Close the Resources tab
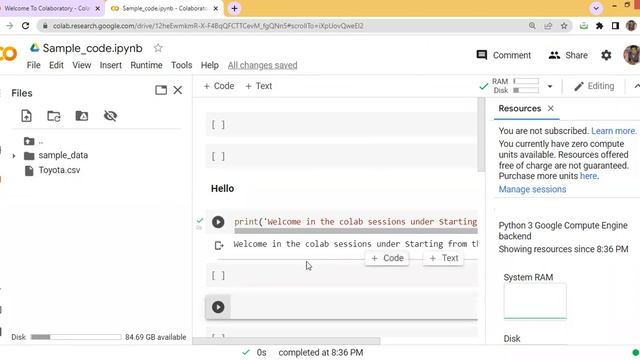Image resolution: width=640 pixels, height=360 pixels. click(551, 109)
